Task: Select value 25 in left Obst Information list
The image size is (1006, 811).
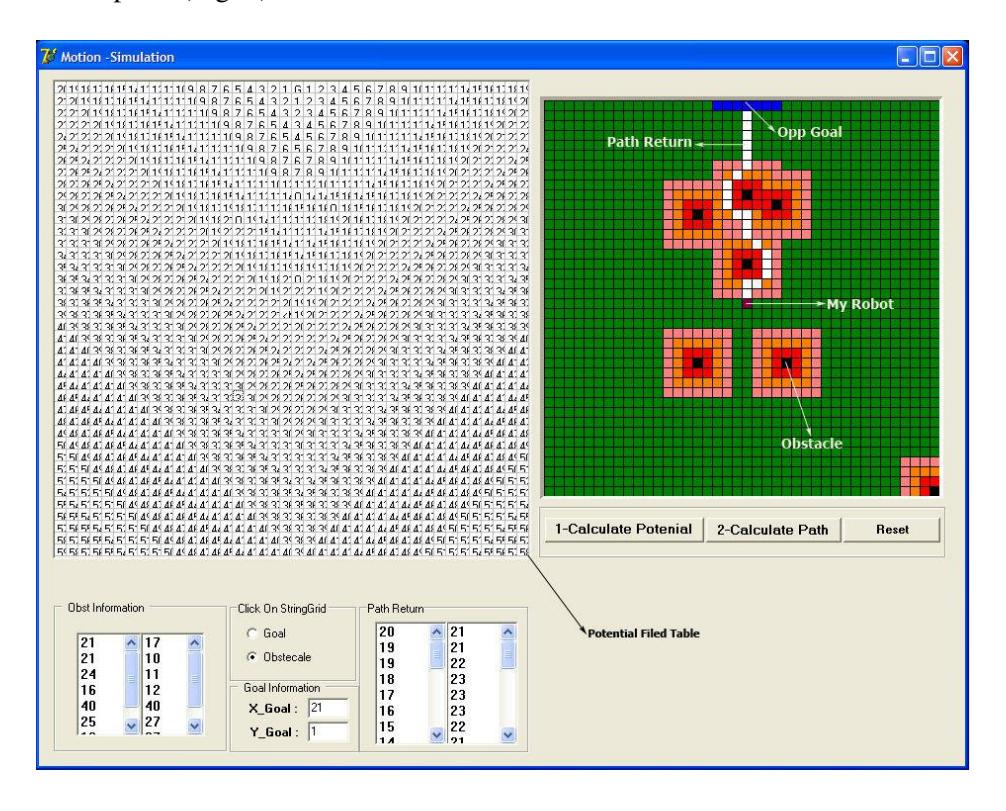Action: pos(89,722)
